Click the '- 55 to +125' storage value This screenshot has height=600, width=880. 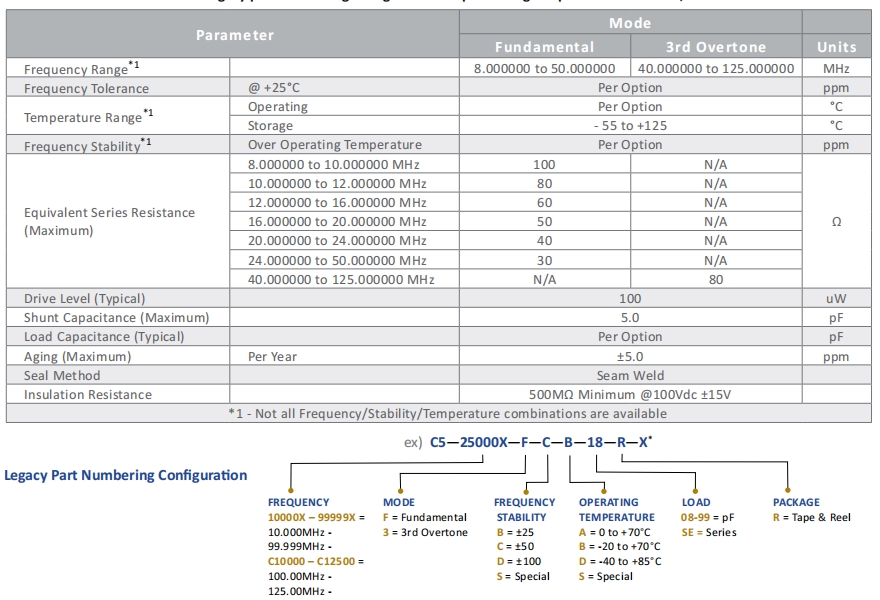(630, 126)
